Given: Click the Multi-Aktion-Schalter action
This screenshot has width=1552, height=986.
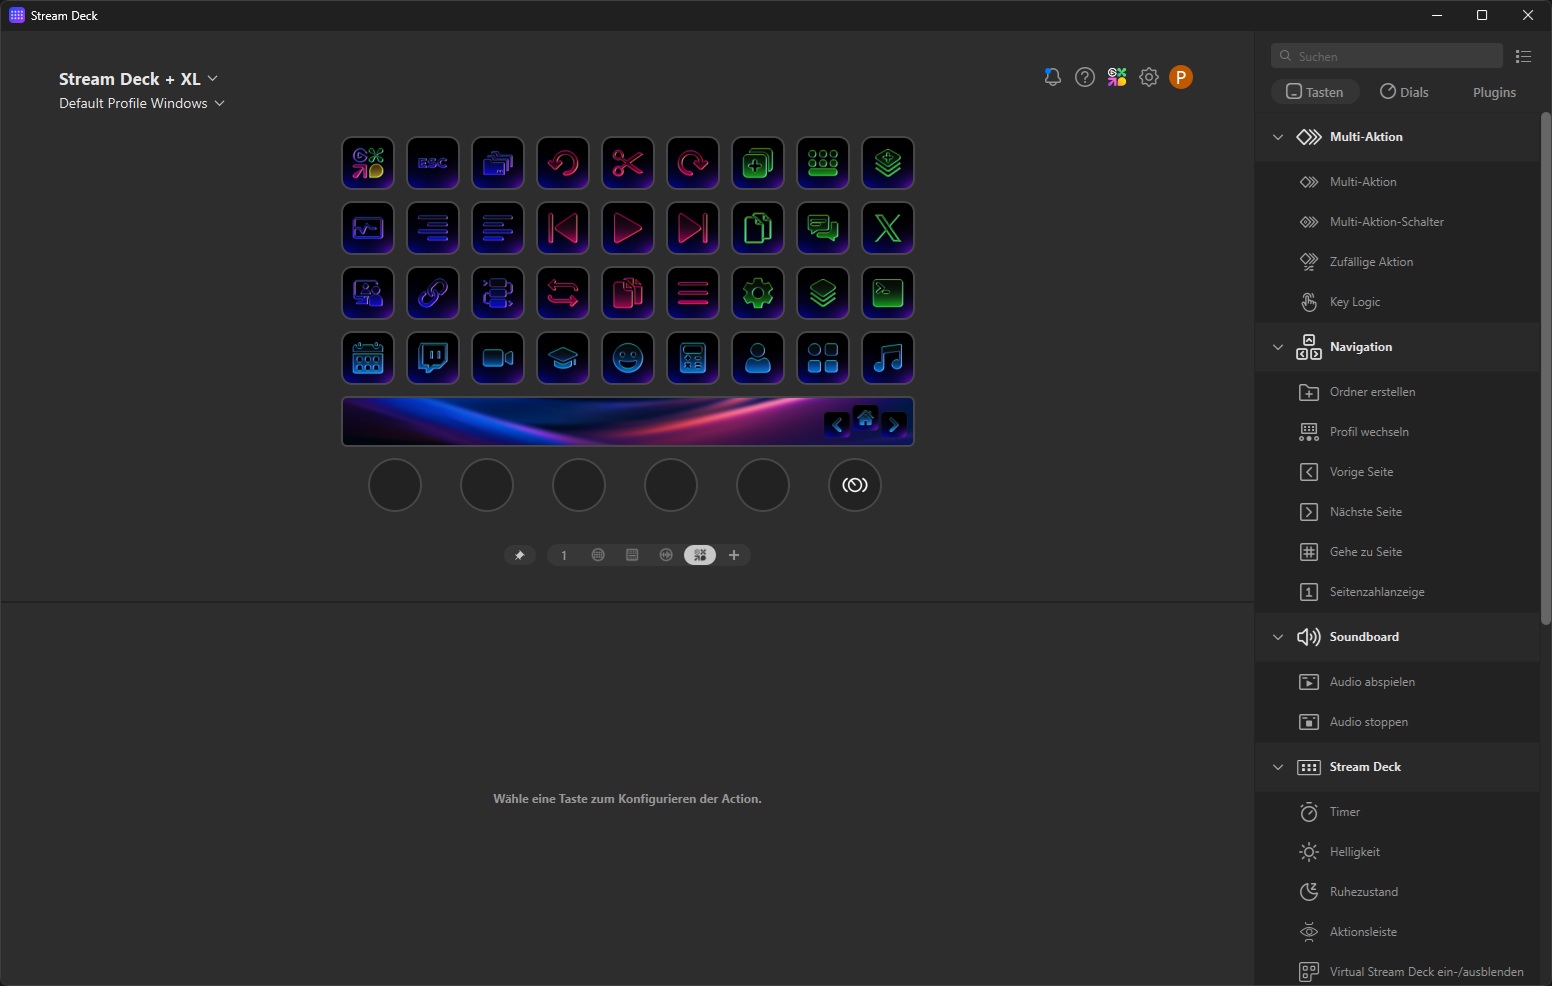Looking at the screenshot, I should 1386,222.
